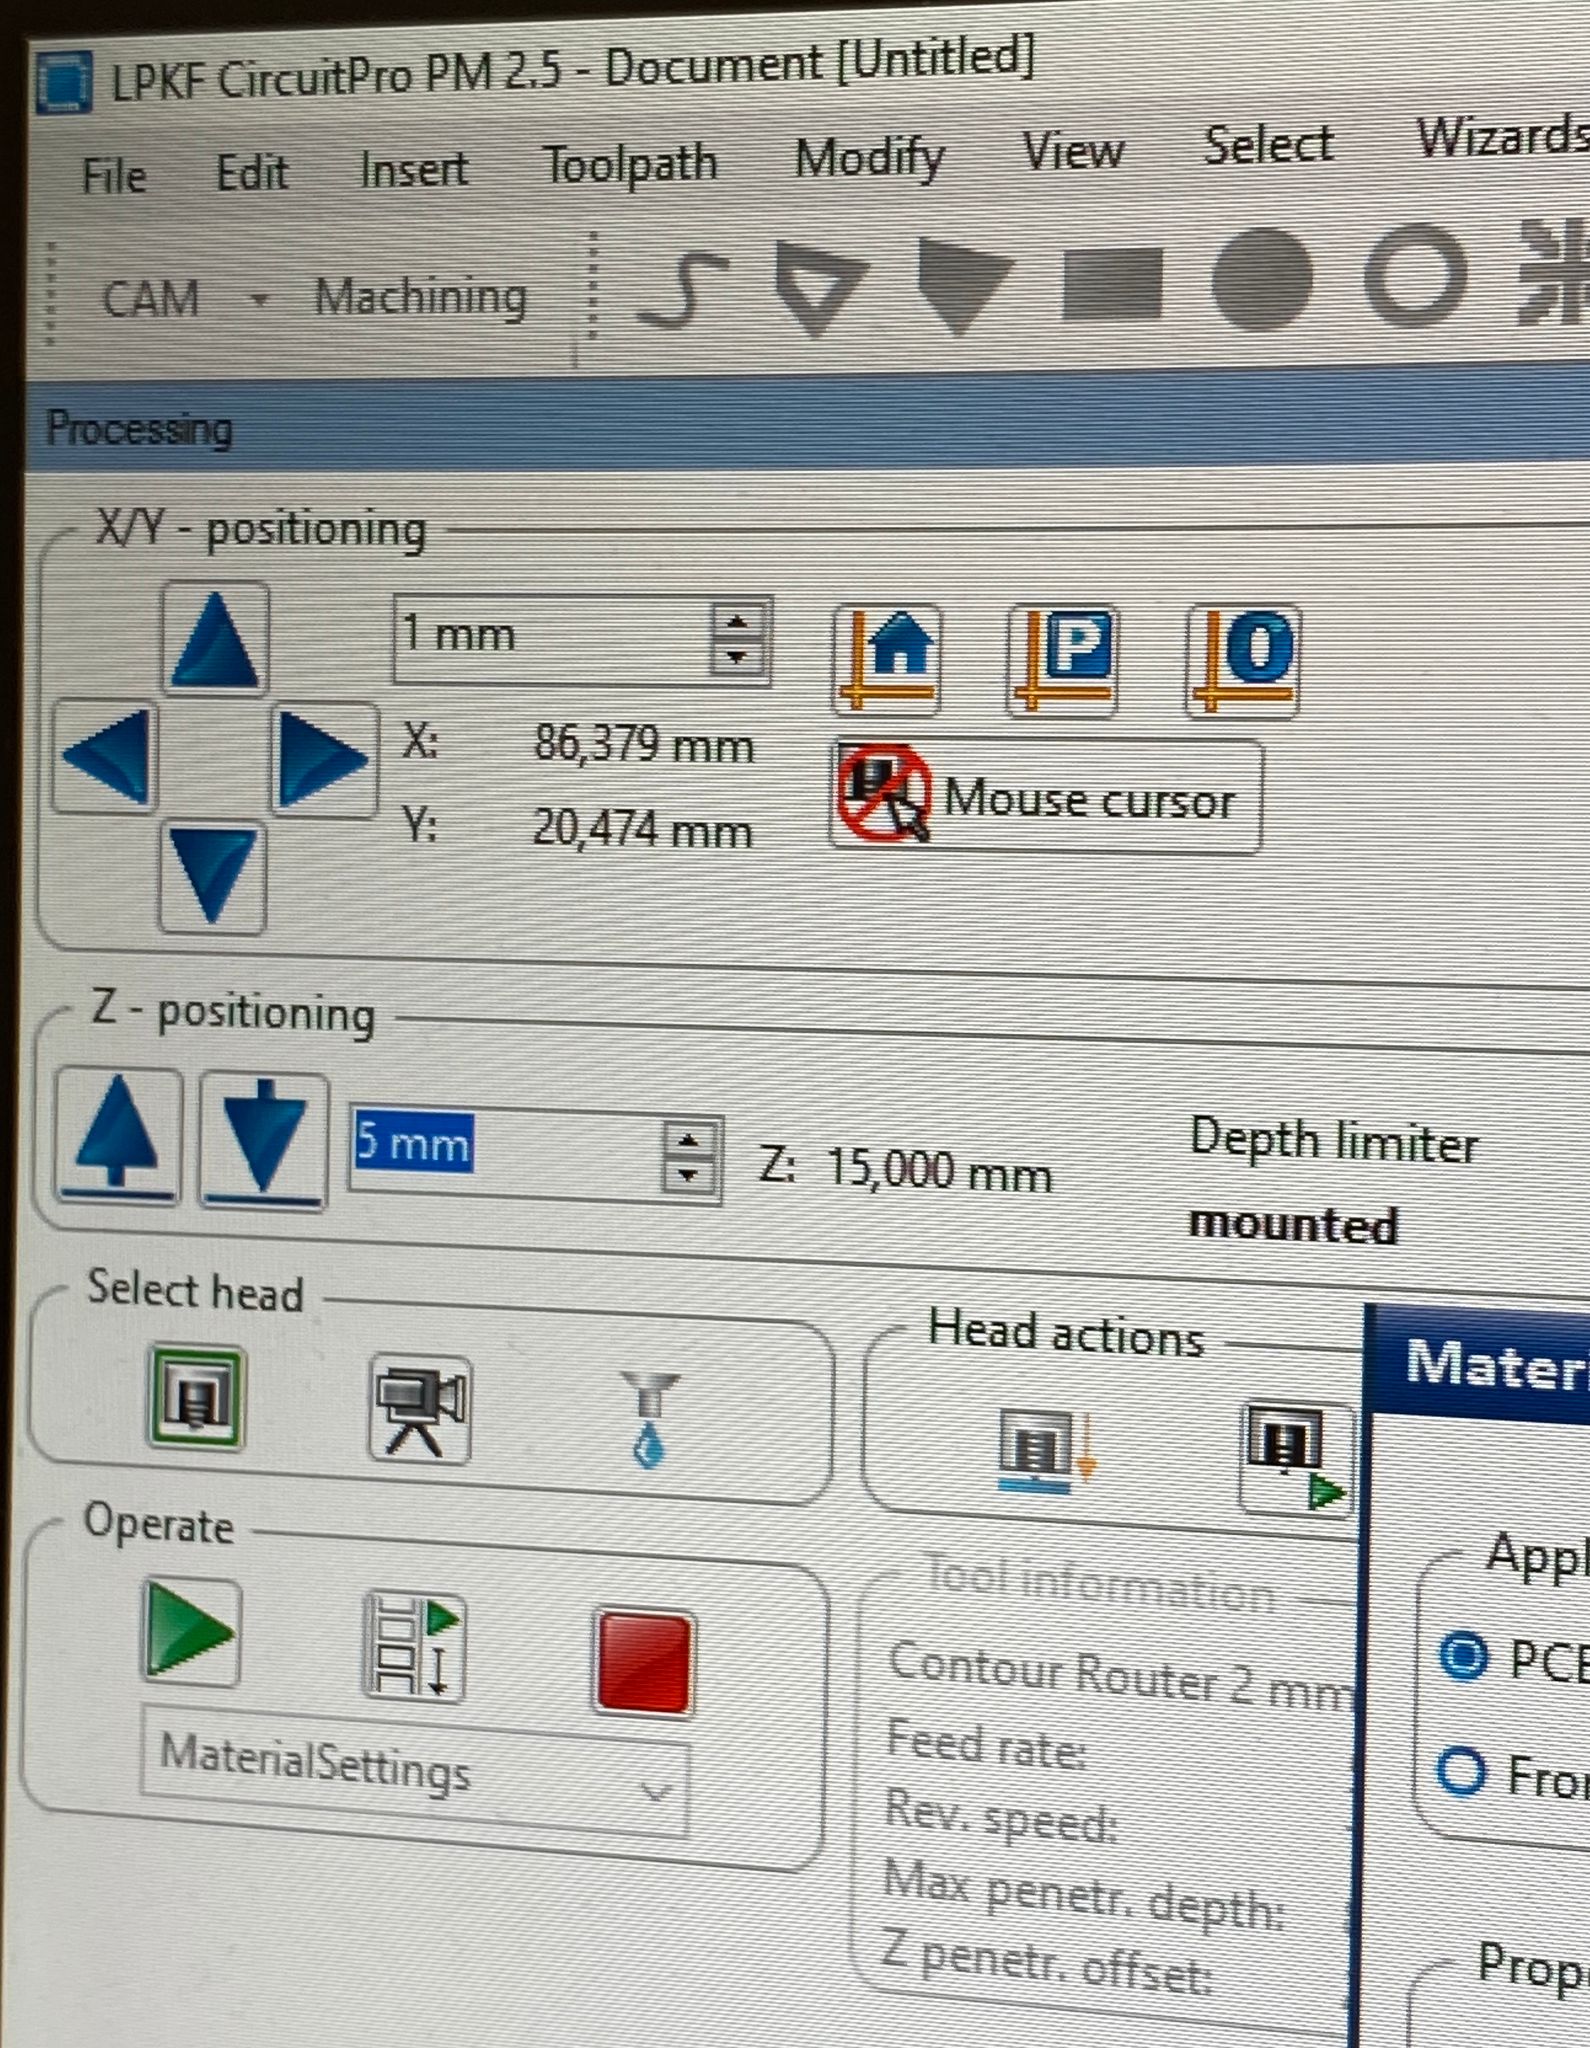Select the PCB radio button
The width and height of the screenshot is (1590, 2048).
1463,1655
